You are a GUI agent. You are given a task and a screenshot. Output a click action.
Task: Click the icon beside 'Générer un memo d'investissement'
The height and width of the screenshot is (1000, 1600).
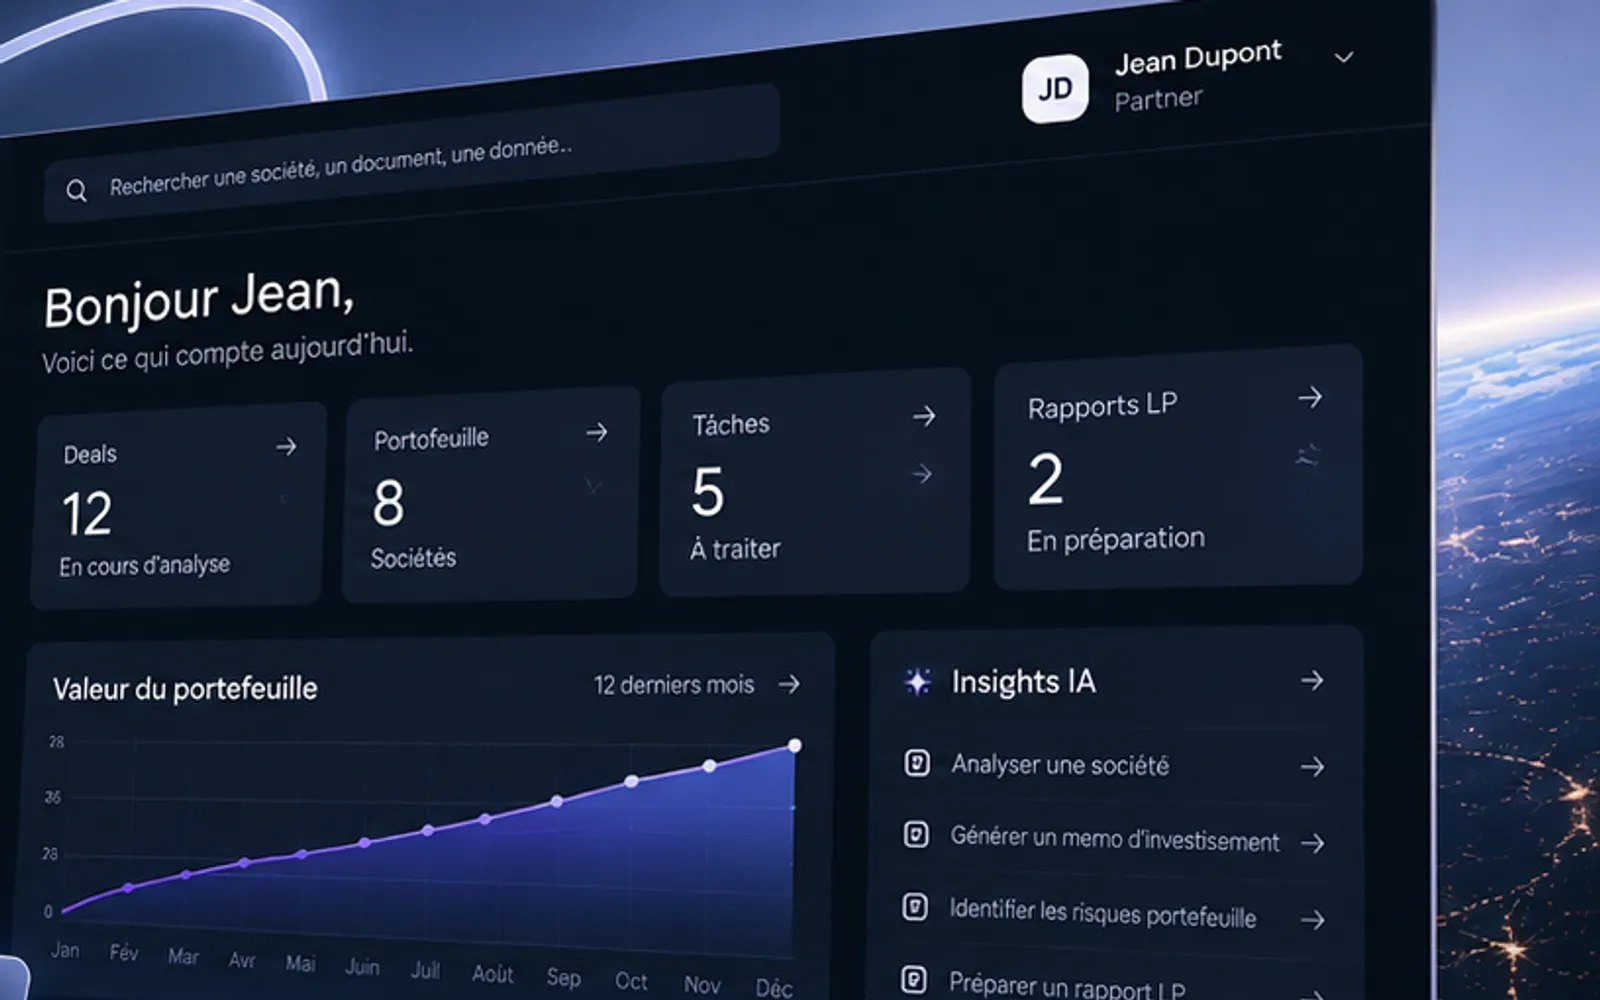[916, 835]
